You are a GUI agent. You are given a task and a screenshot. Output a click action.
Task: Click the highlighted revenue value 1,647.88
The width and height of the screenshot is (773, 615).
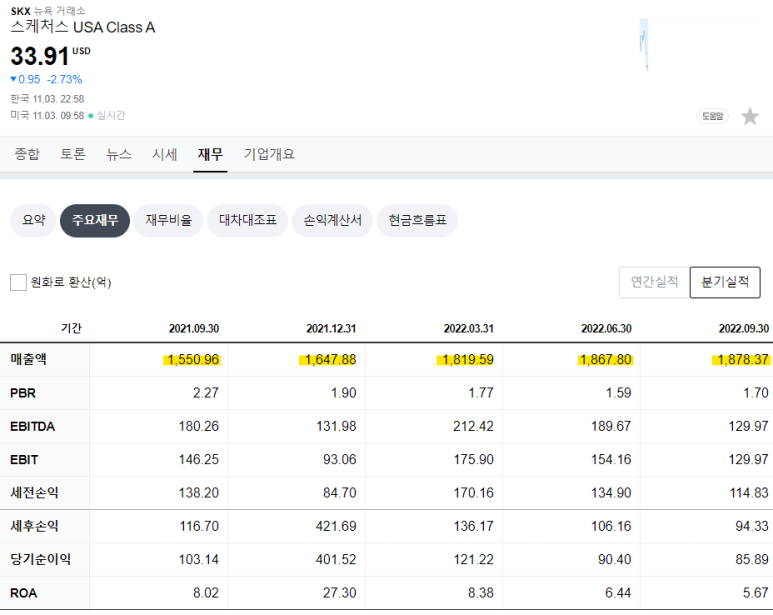(328, 360)
